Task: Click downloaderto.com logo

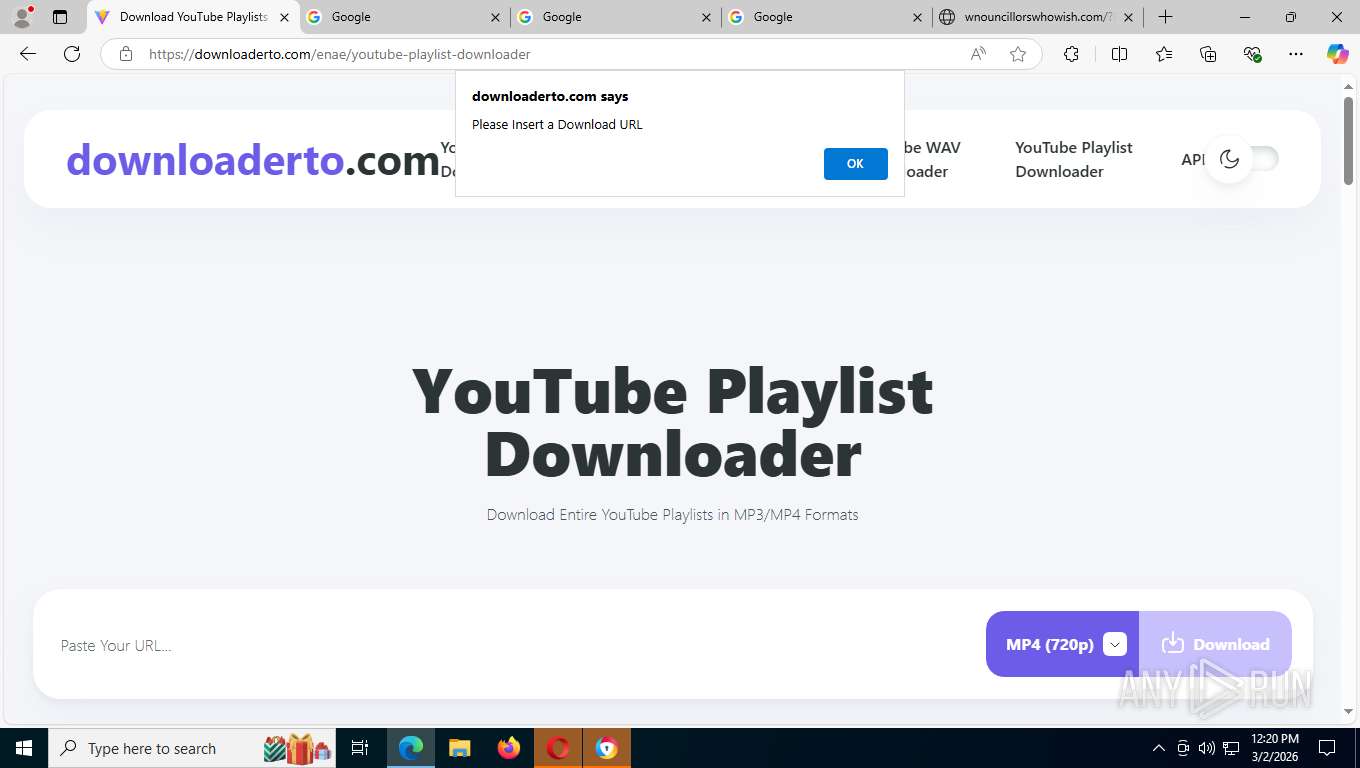Action: [253, 160]
